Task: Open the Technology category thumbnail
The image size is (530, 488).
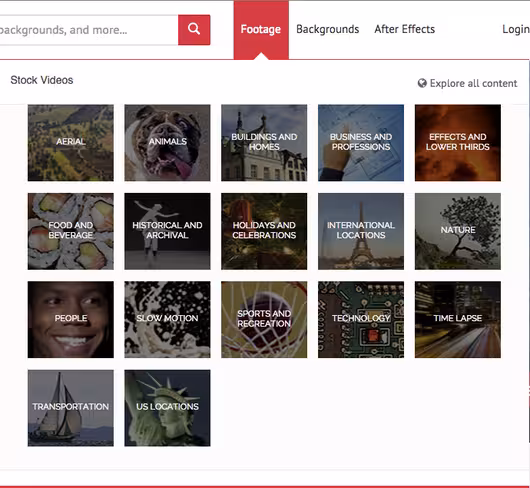Action: [361, 319]
